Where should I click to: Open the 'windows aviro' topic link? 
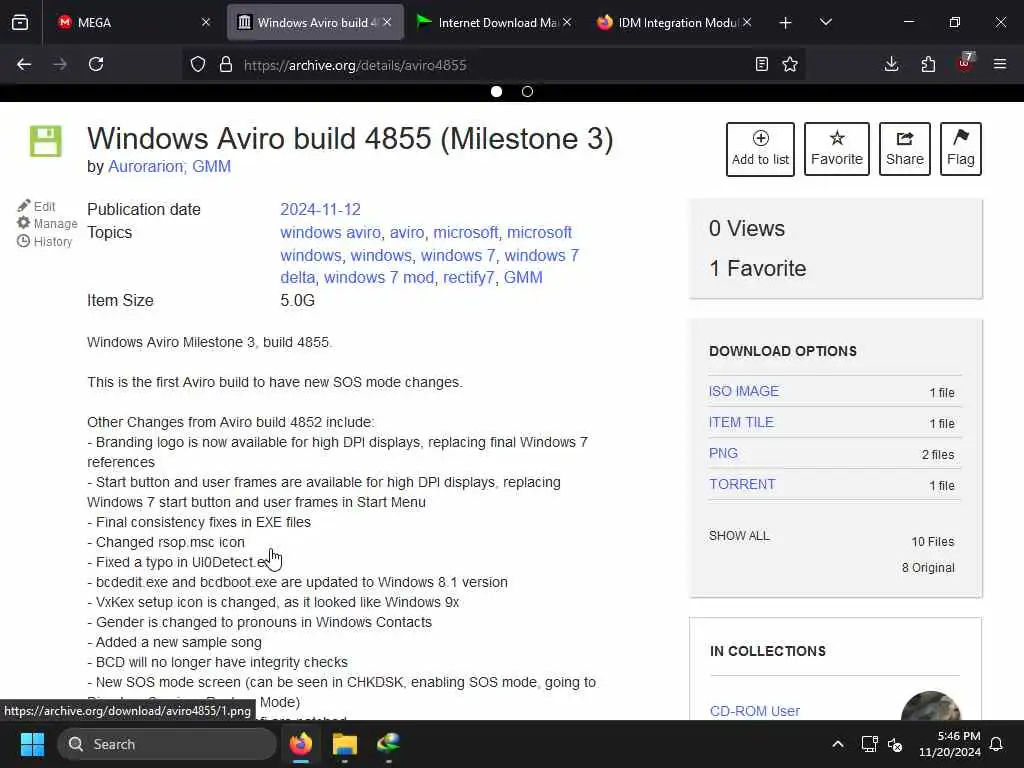330,232
